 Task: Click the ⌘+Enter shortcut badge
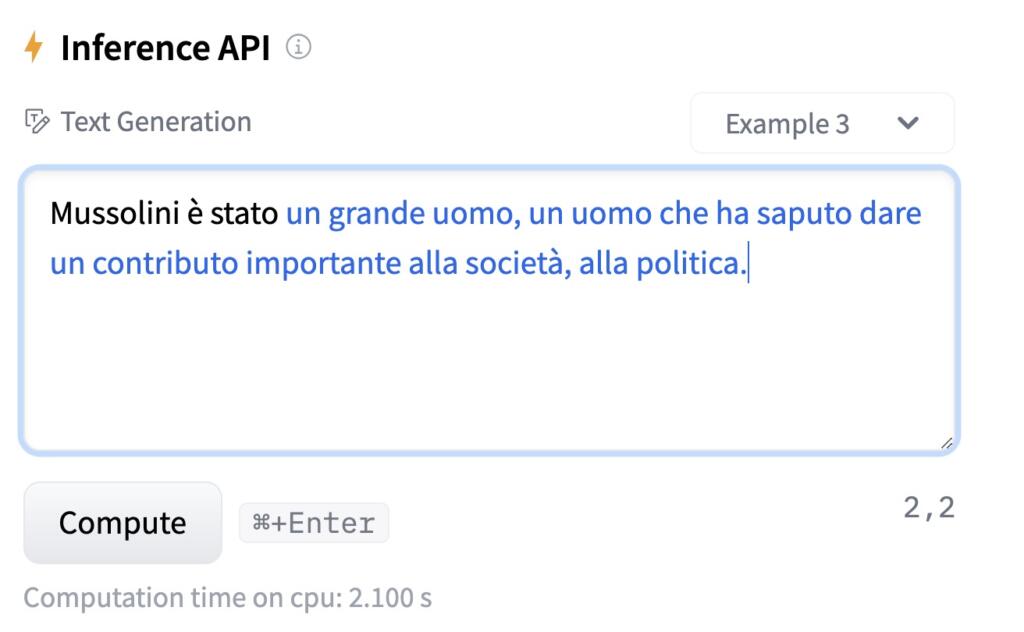point(314,523)
